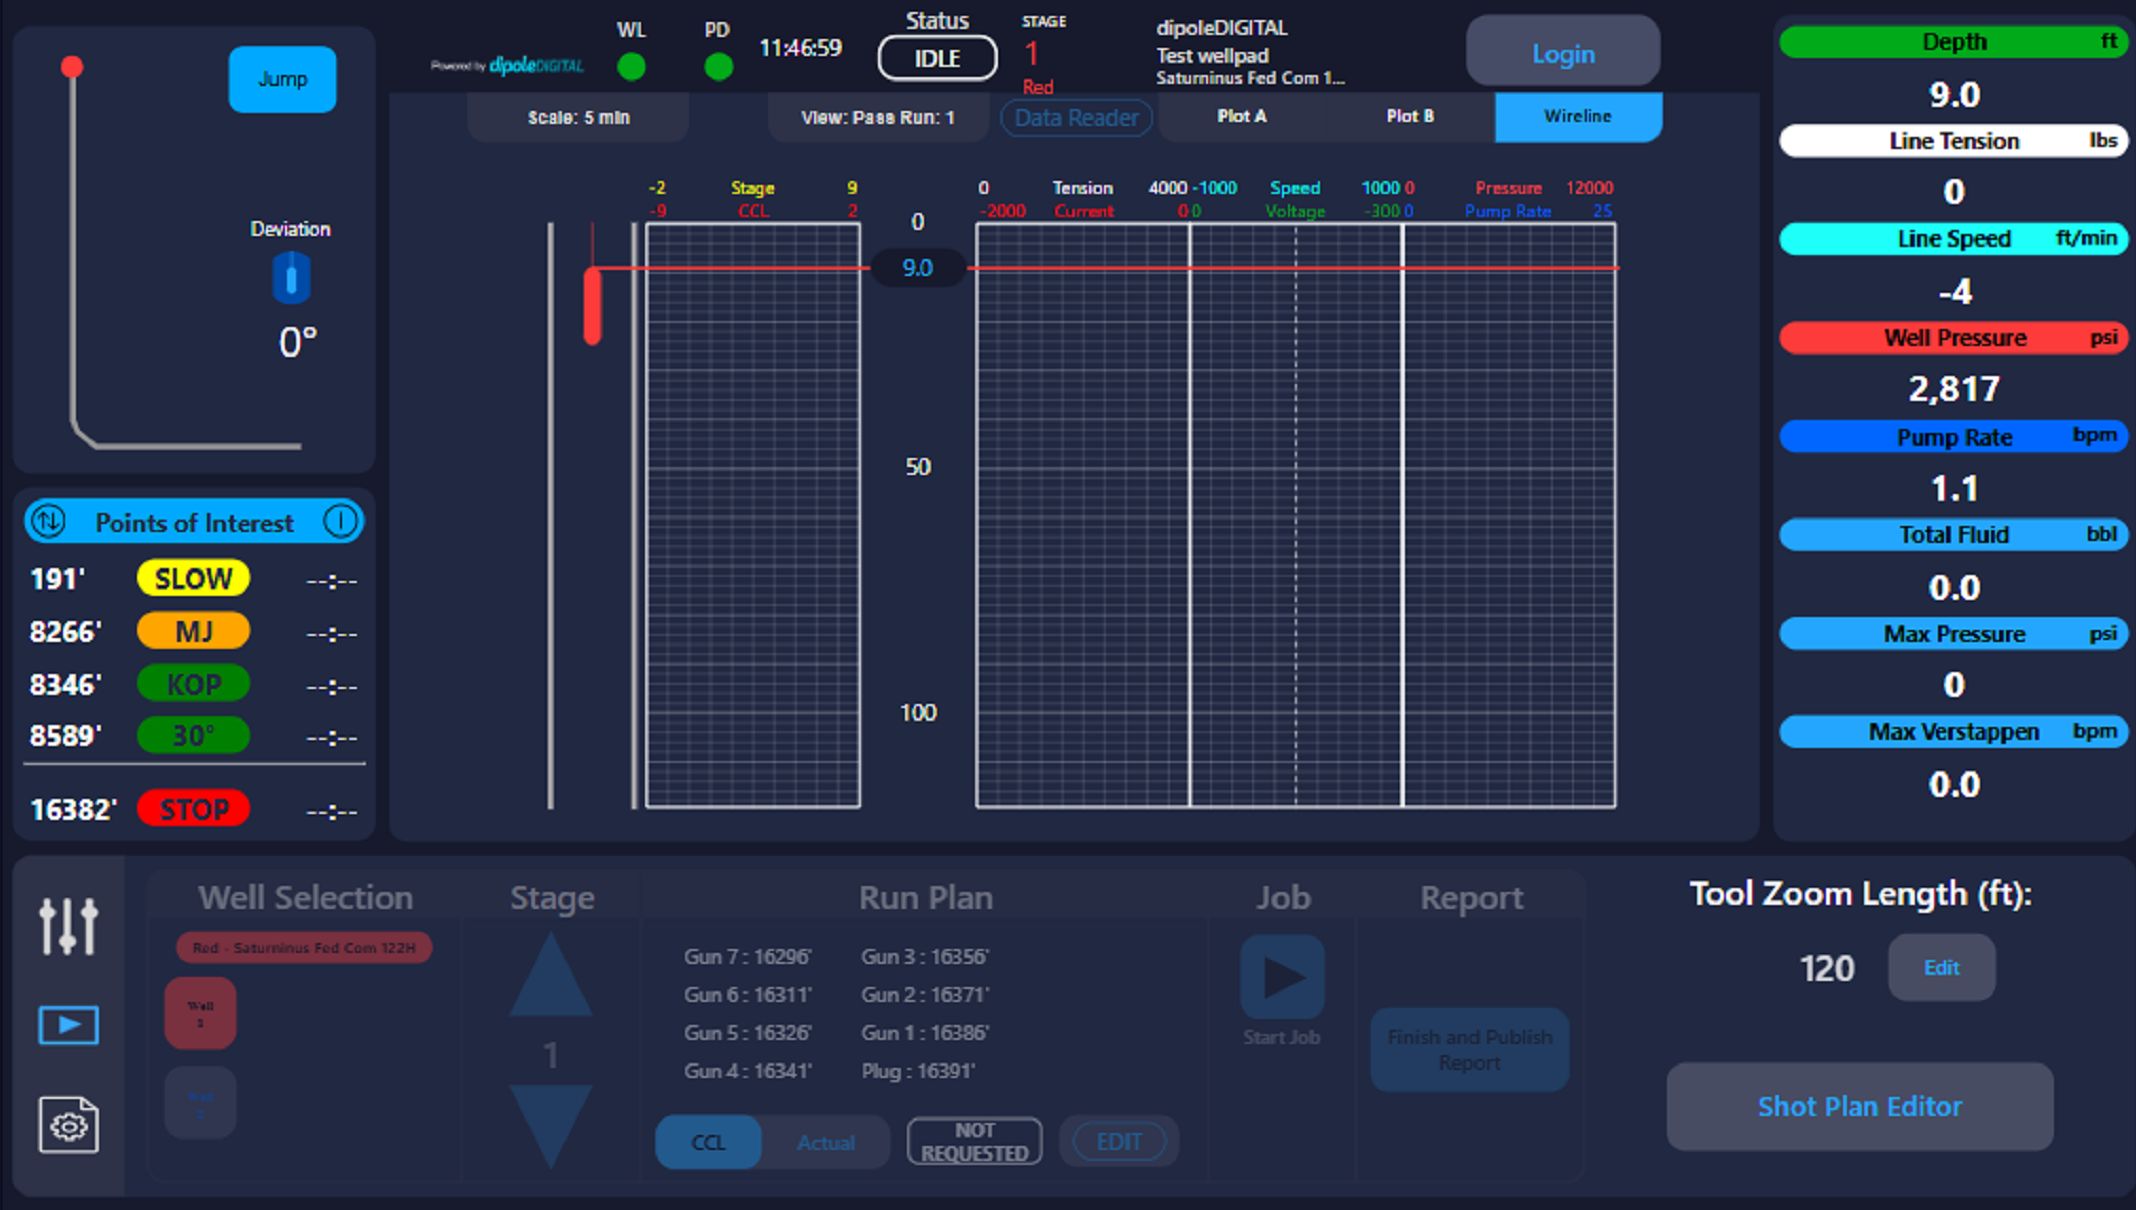The image size is (2136, 1210).
Task: Toggle run plan to CCL
Action: 708,1142
